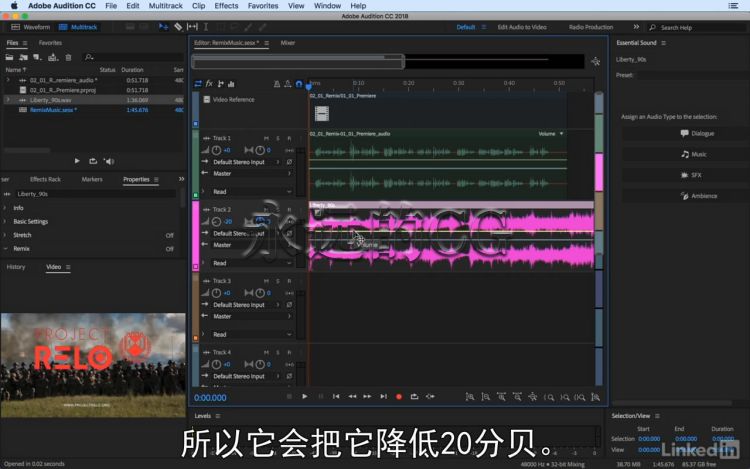750x469 pixels.
Task: Switch to the Effects Rack tab
Action: [45, 179]
